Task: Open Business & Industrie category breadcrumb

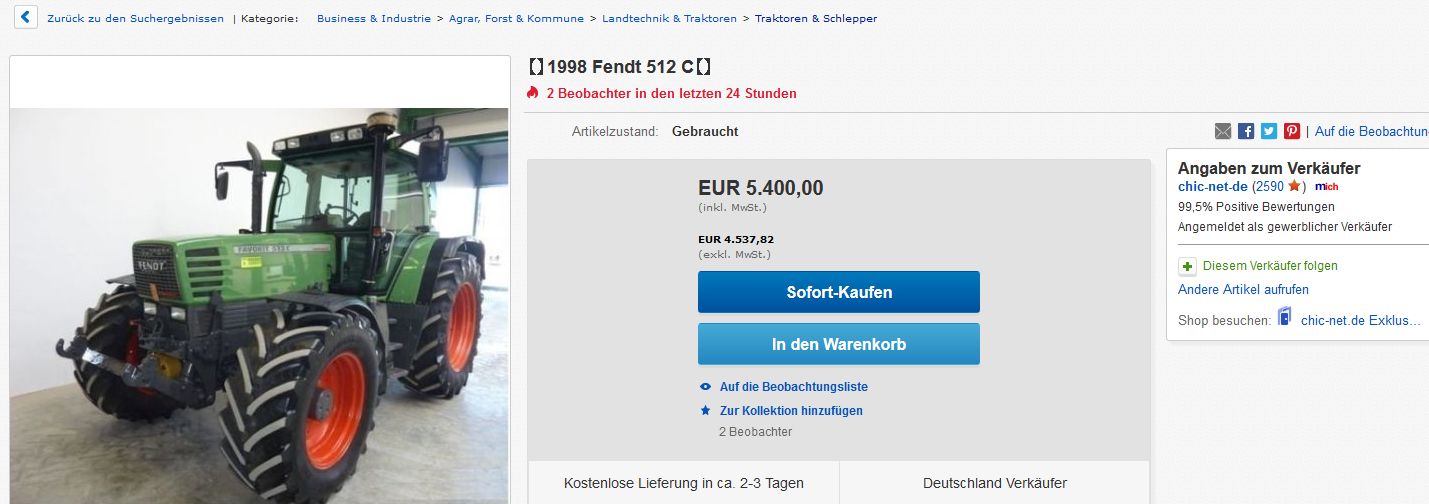Action: tap(374, 19)
